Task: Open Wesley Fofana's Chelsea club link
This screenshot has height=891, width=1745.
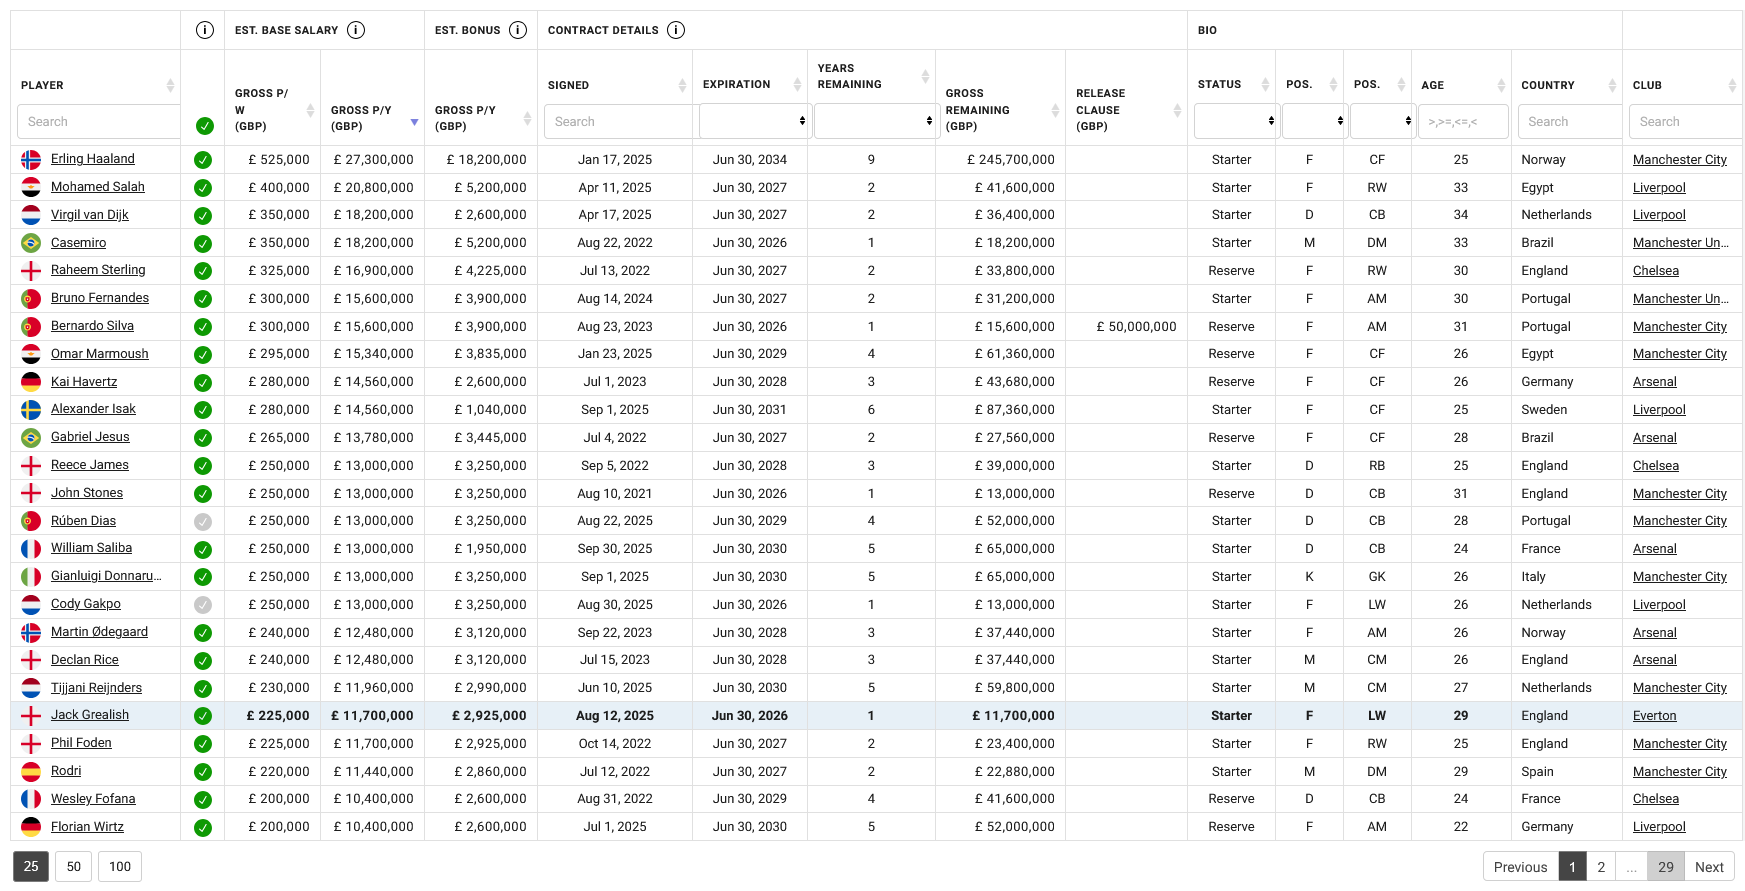Action: tap(1656, 799)
